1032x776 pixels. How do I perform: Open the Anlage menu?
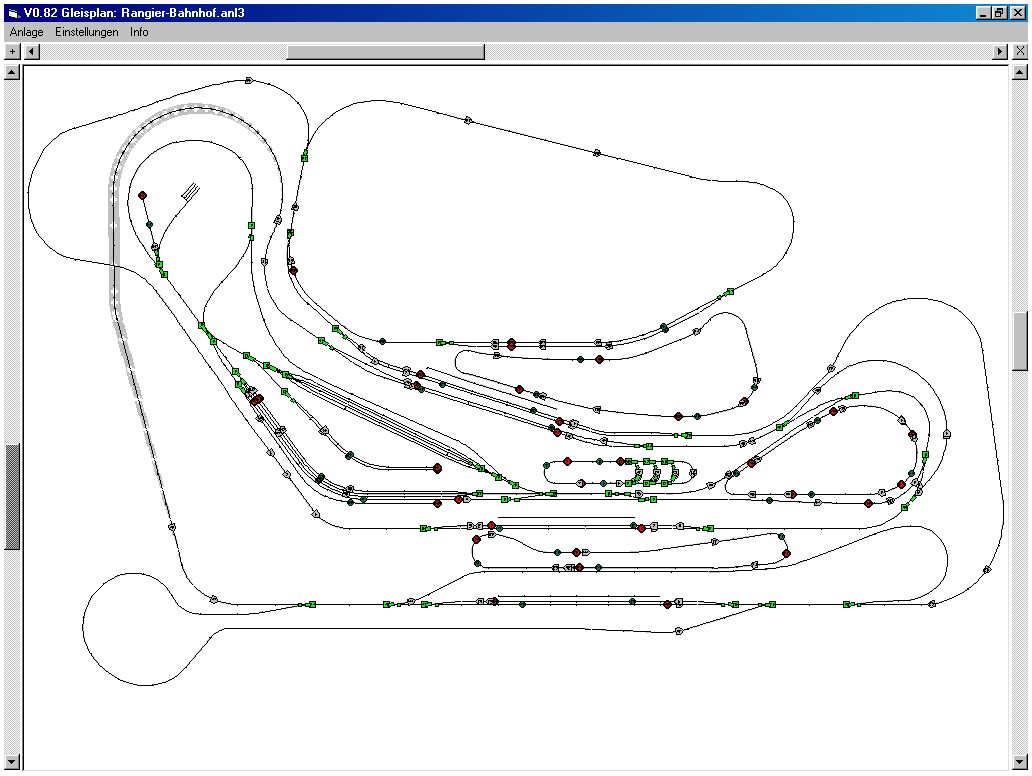(x=26, y=32)
